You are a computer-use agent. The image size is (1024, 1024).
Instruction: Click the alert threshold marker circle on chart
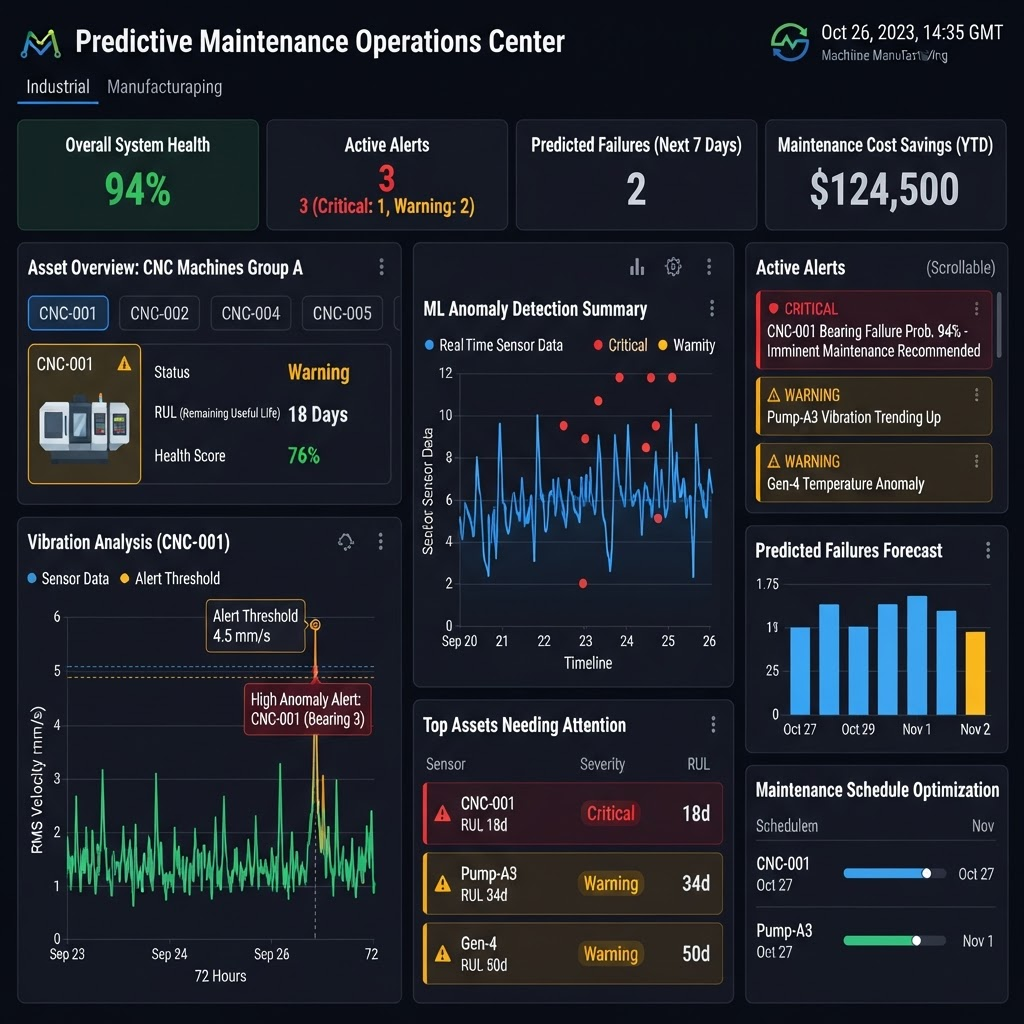pyautogui.click(x=315, y=625)
